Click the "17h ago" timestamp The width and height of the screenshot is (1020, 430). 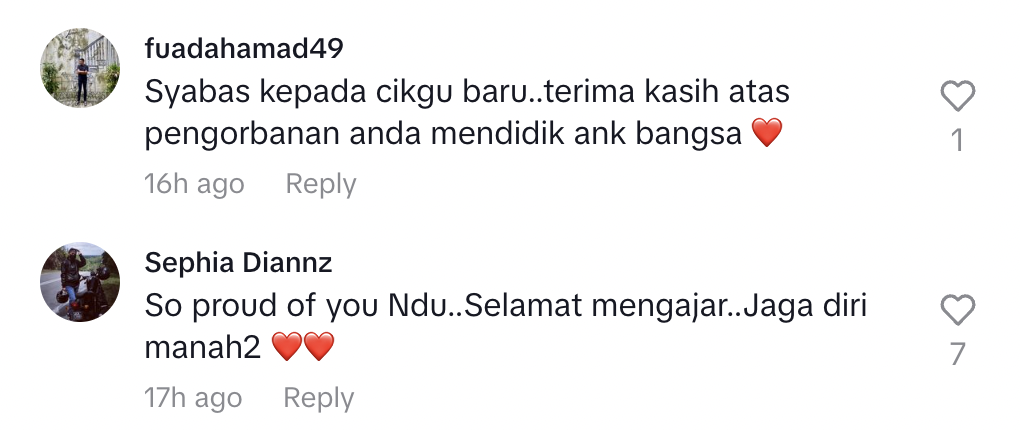(x=193, y=398)
